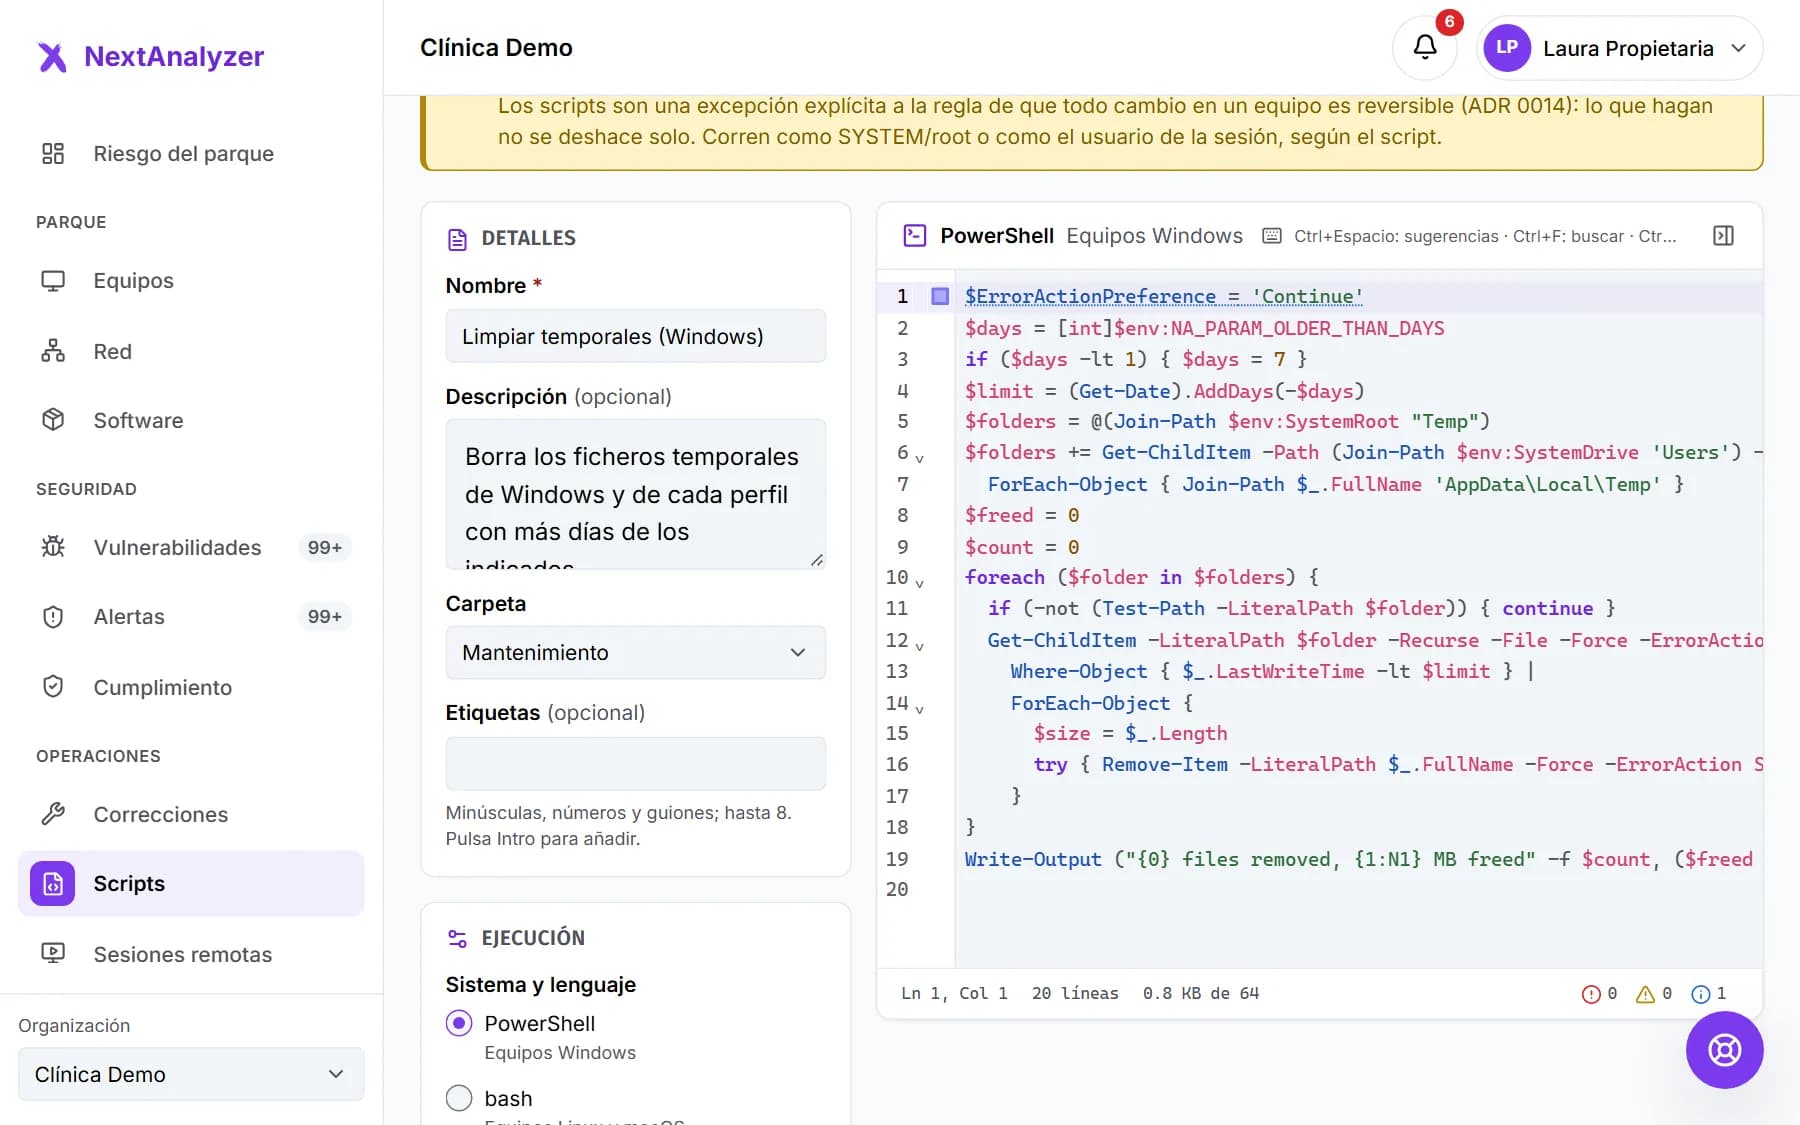Toggle the editor side panel icon

pos(1723,236)
